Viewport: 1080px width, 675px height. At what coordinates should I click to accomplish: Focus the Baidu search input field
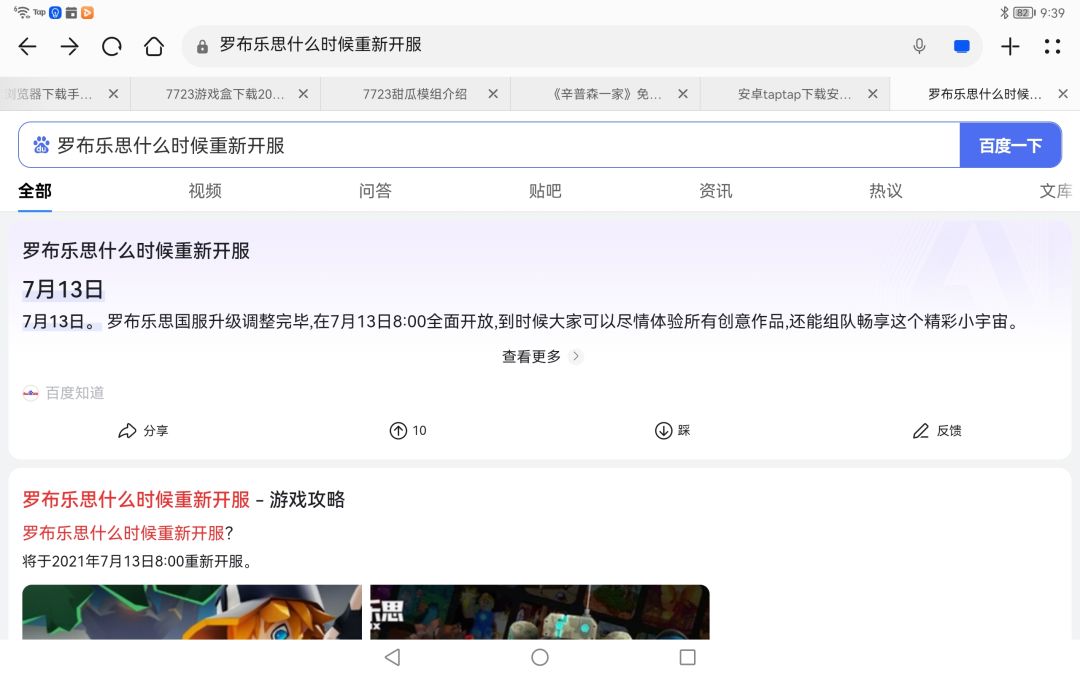coord(489,145)
